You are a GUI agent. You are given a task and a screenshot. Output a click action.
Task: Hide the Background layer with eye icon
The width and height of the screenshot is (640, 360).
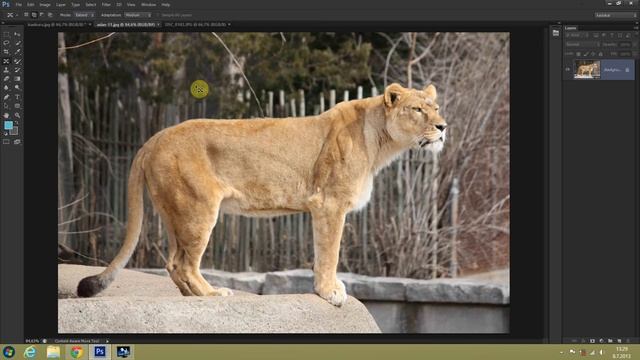click(567, 69)
